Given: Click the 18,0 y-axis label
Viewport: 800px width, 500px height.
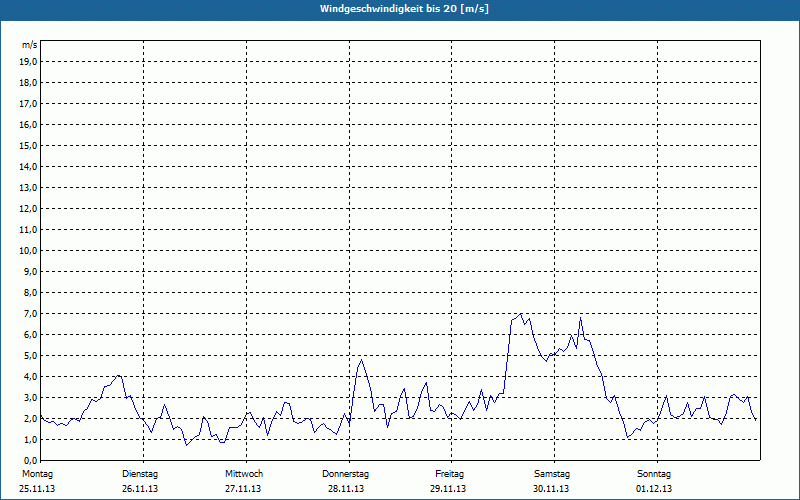Looking at the screenshot, I should click(x=28, y=83).
